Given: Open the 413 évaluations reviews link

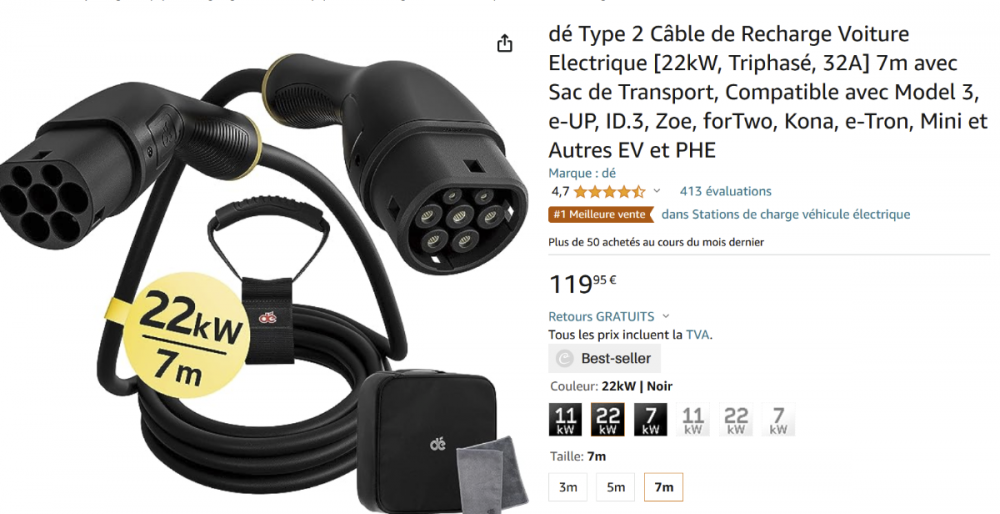Looking at the screenshot, I should click(725, 191).
